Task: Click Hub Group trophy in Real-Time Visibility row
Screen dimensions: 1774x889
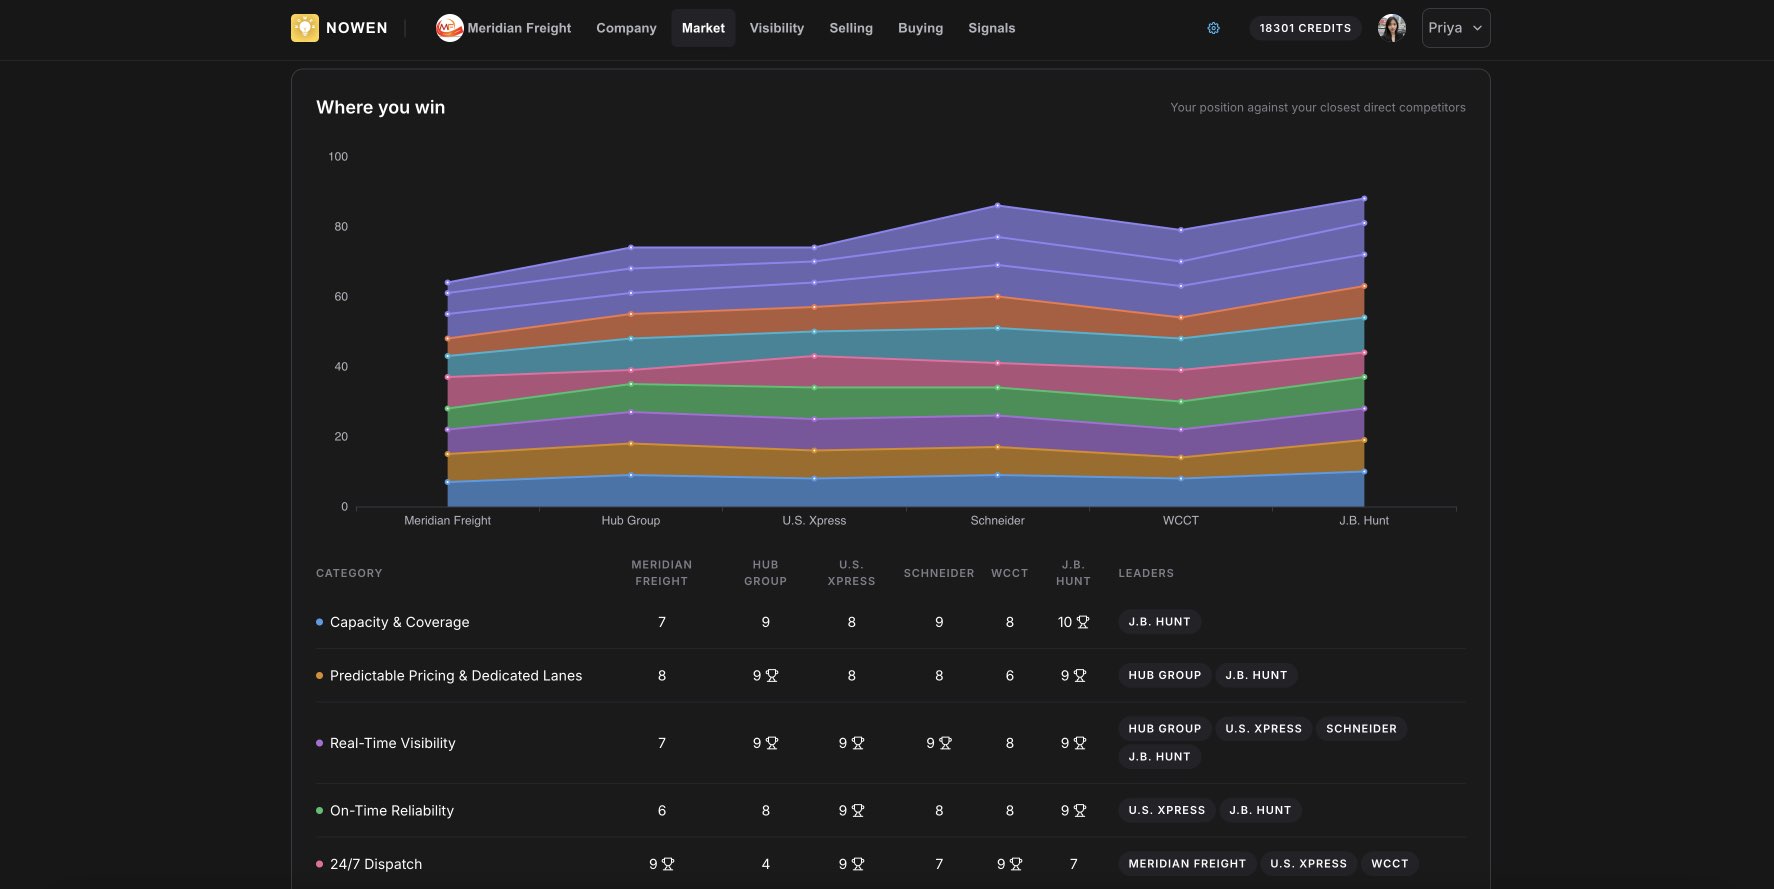Action: [x=772, y=743]
